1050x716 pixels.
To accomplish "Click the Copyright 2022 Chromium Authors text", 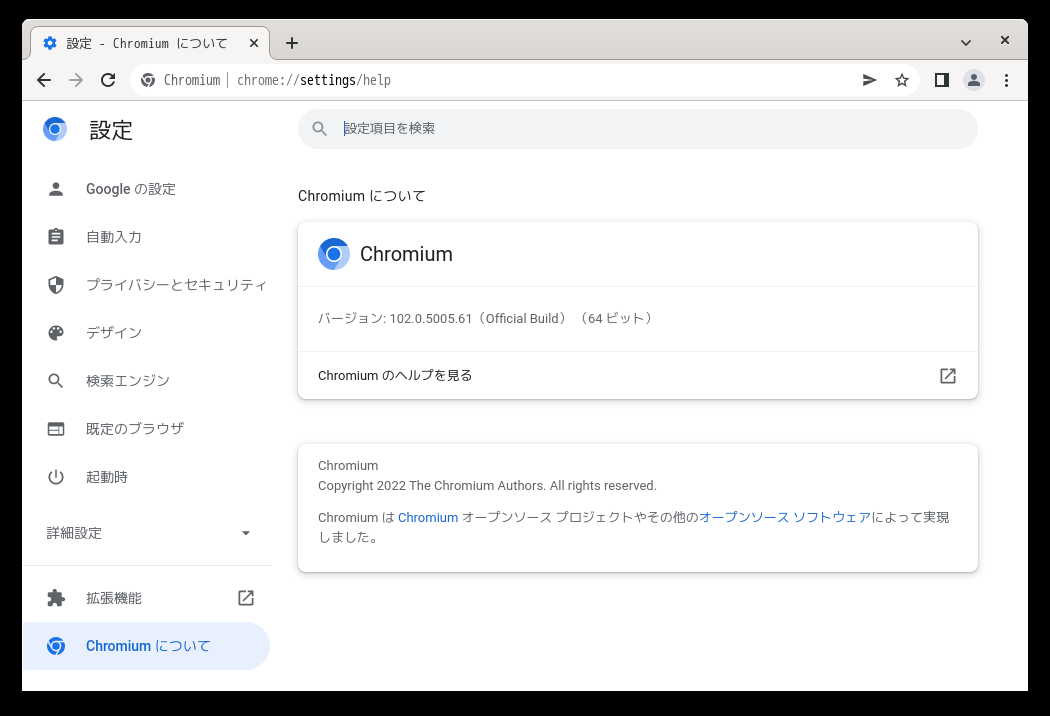I will (x=487, y=486).
